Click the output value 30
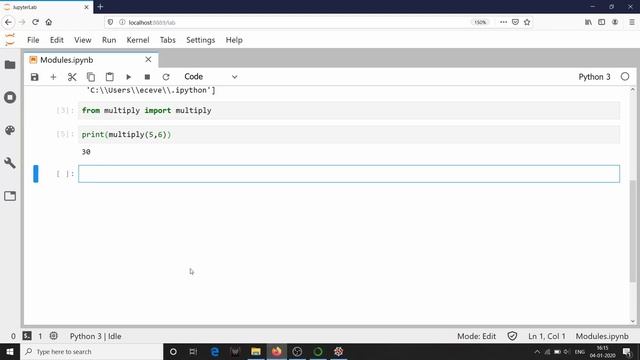The width and height of the screenshot is (640, 360). [x=86, y=152]
